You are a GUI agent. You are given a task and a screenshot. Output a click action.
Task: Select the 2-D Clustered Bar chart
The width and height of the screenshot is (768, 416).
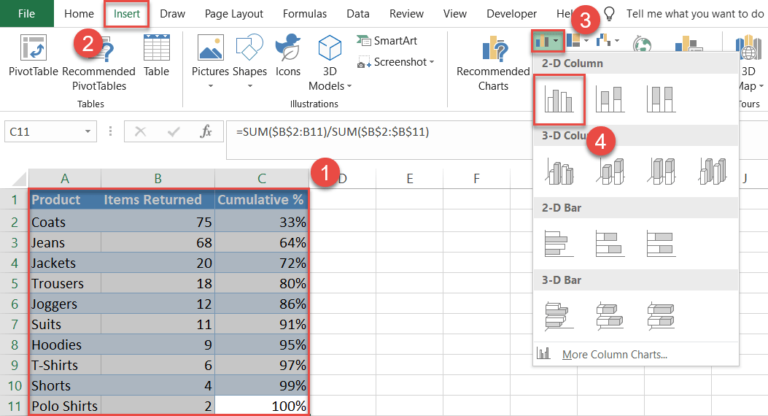coord(559,242)
